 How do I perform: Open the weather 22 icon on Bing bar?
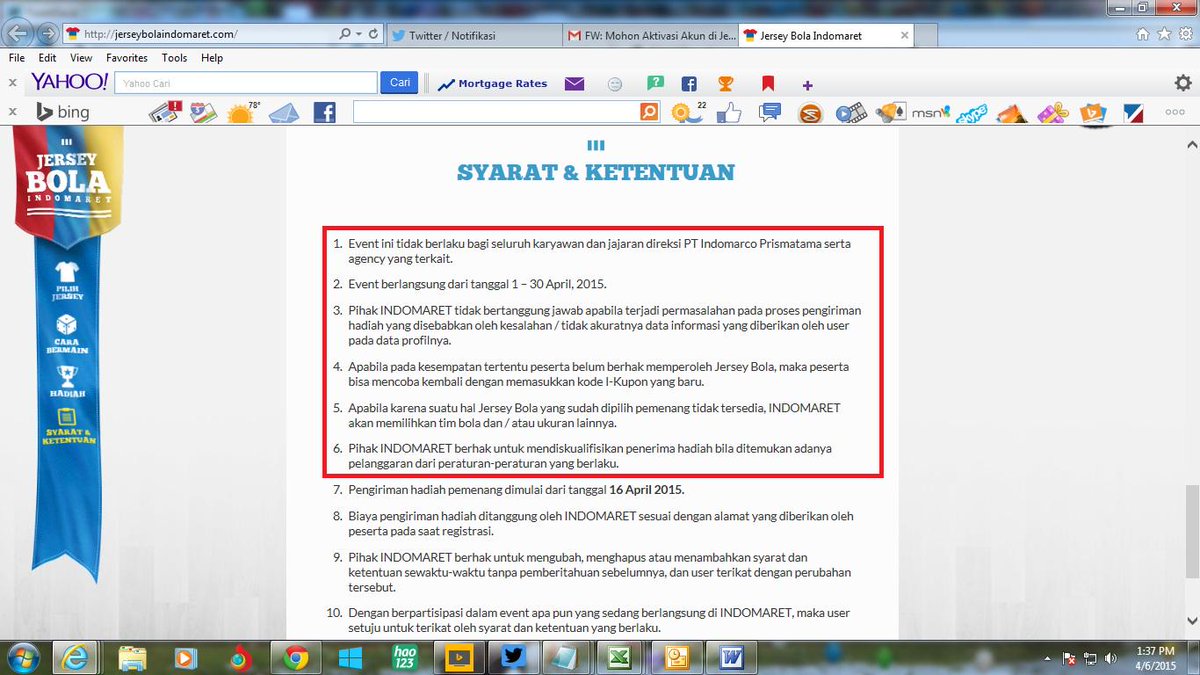click(688, 112)
